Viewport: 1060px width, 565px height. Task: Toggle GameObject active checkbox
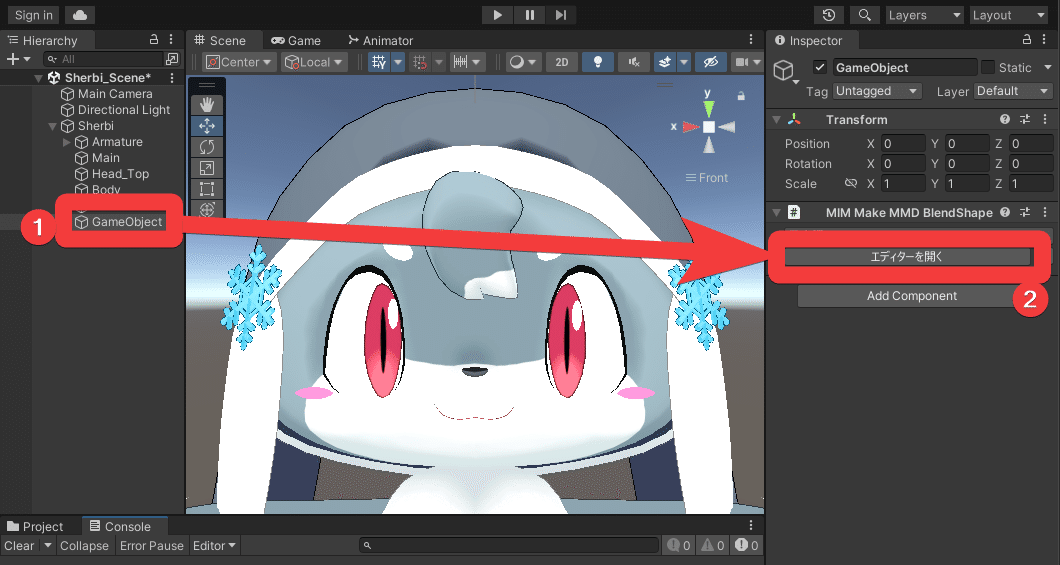pos(820,67)
